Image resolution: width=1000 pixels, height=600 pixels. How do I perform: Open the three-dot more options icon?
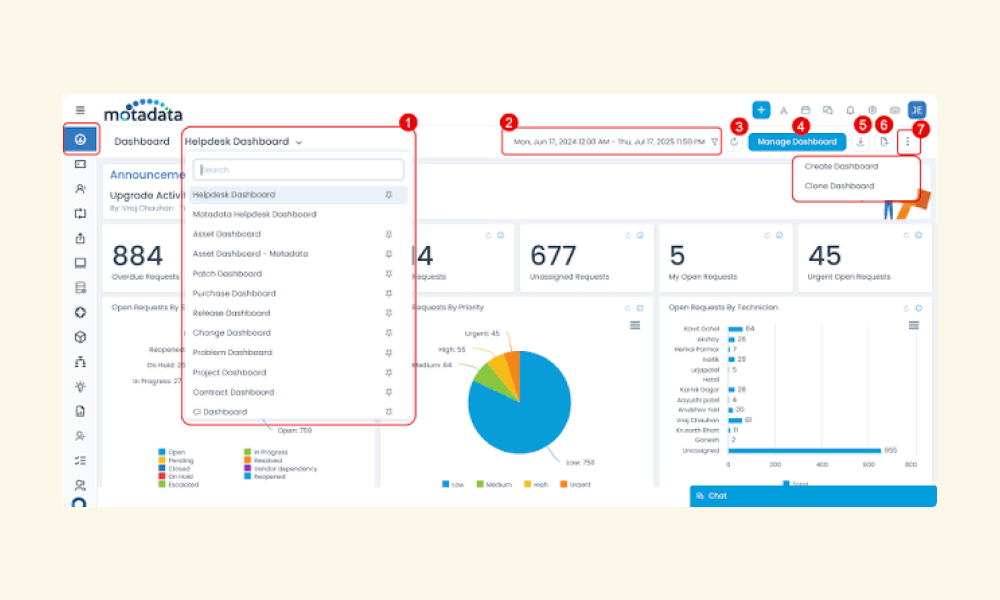[x=908, y=142]
